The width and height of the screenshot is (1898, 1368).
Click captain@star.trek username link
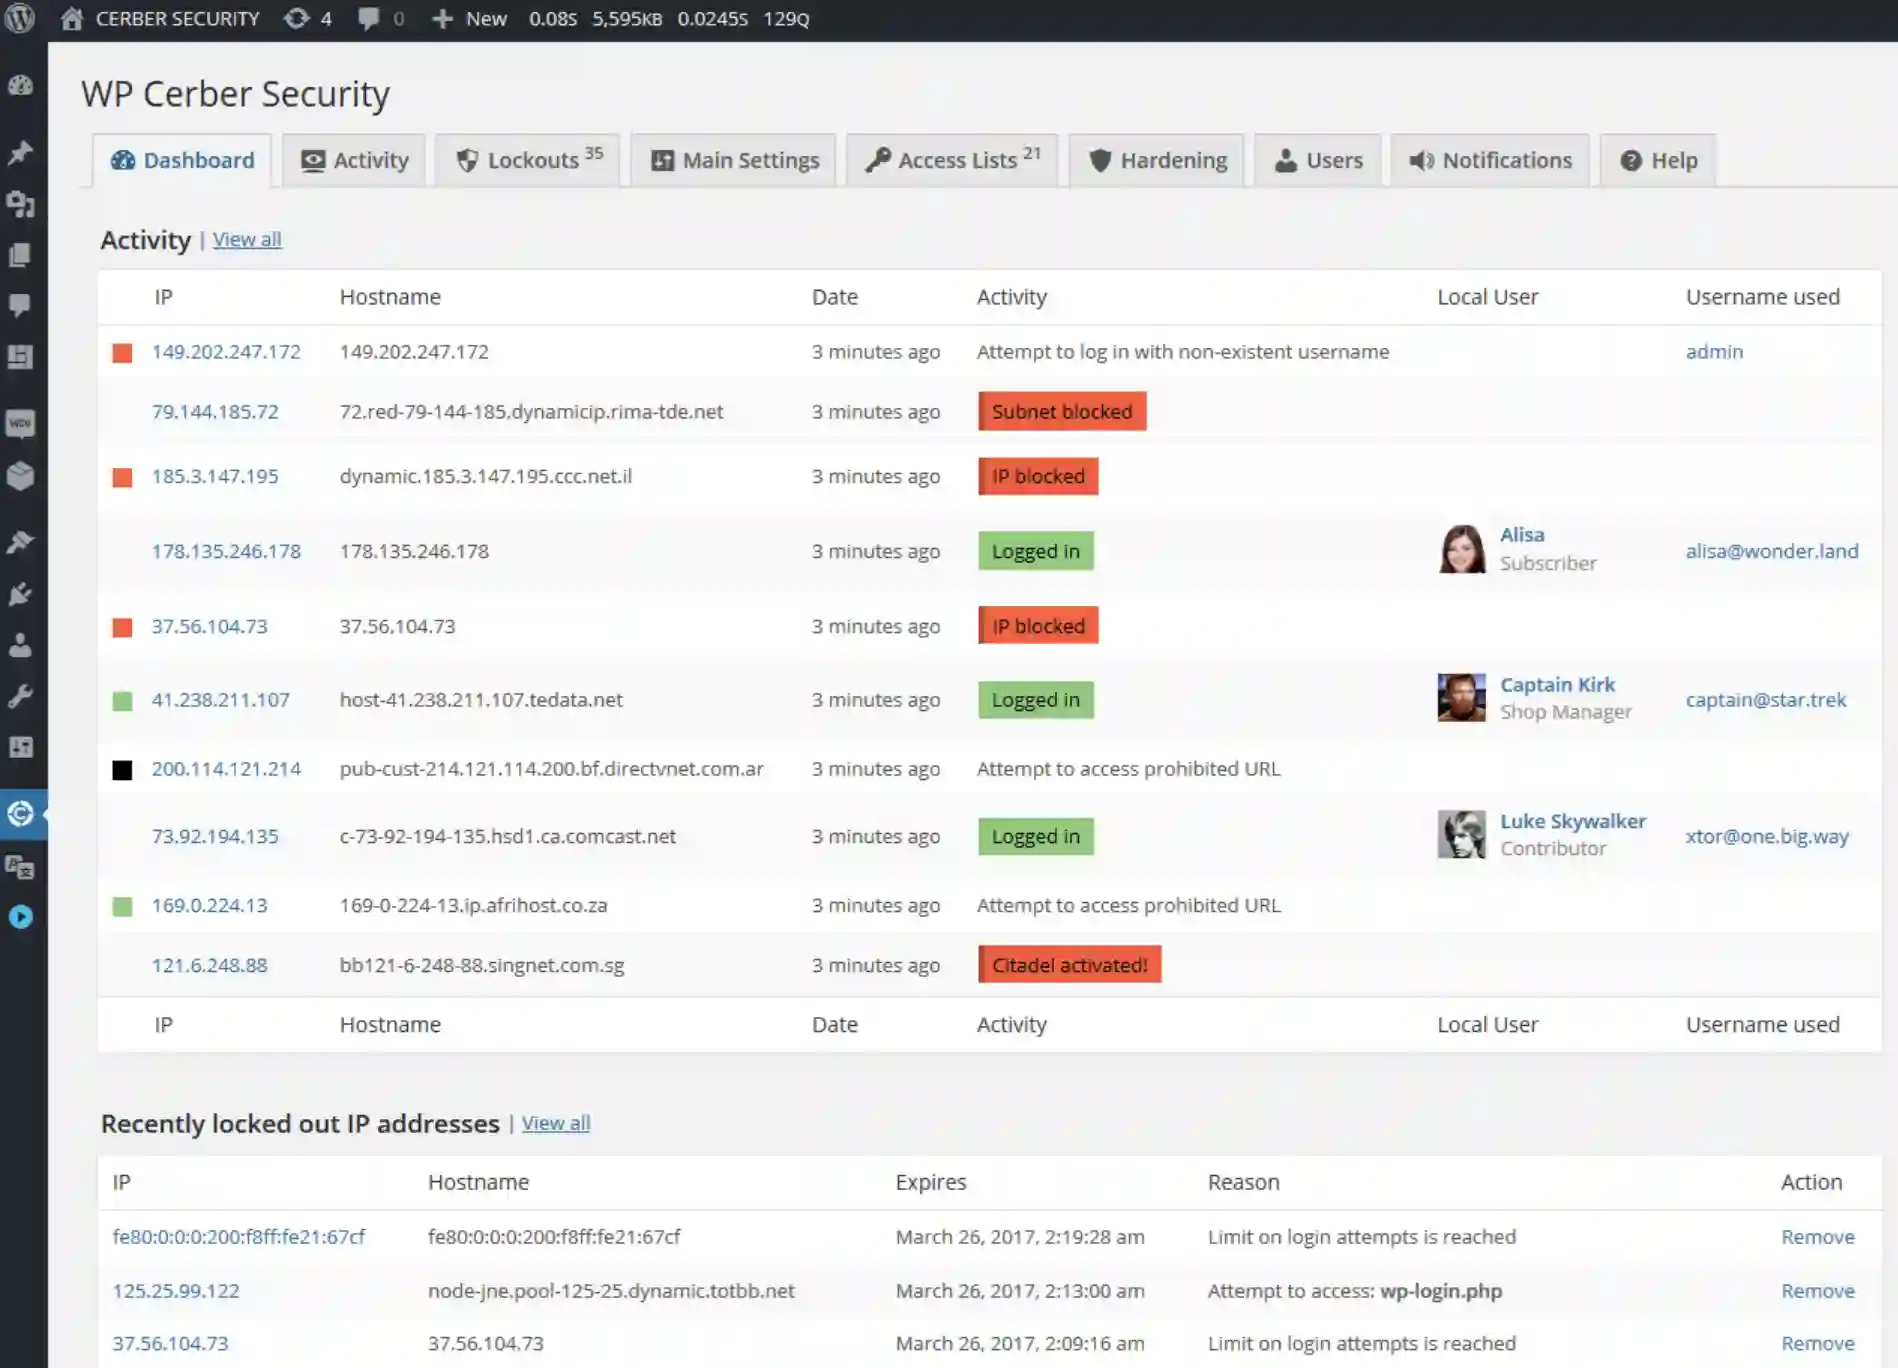coord(1766,700)
